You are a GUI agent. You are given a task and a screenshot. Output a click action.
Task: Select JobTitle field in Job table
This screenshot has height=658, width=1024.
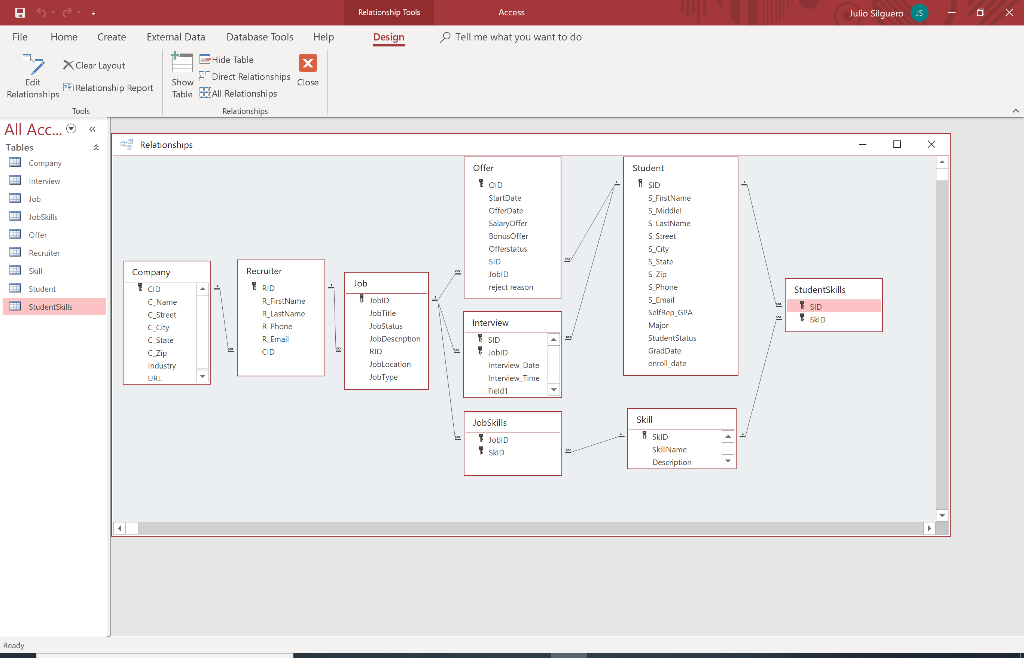(x=382, y=313)
